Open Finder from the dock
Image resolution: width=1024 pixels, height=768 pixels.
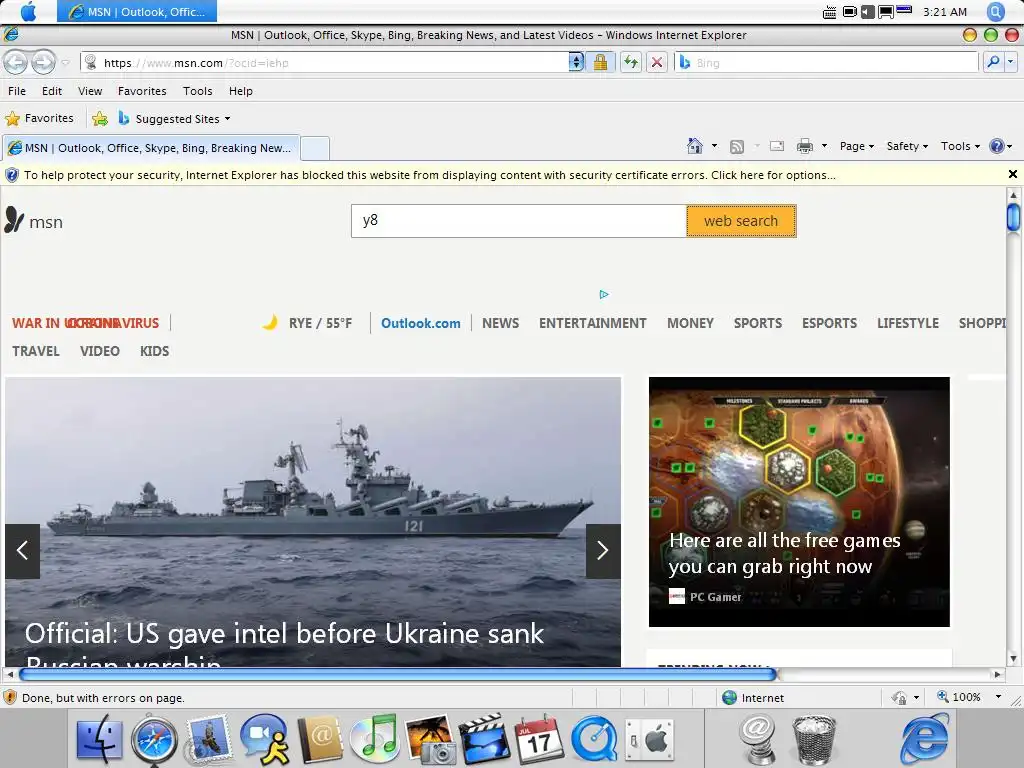point(99,741)
